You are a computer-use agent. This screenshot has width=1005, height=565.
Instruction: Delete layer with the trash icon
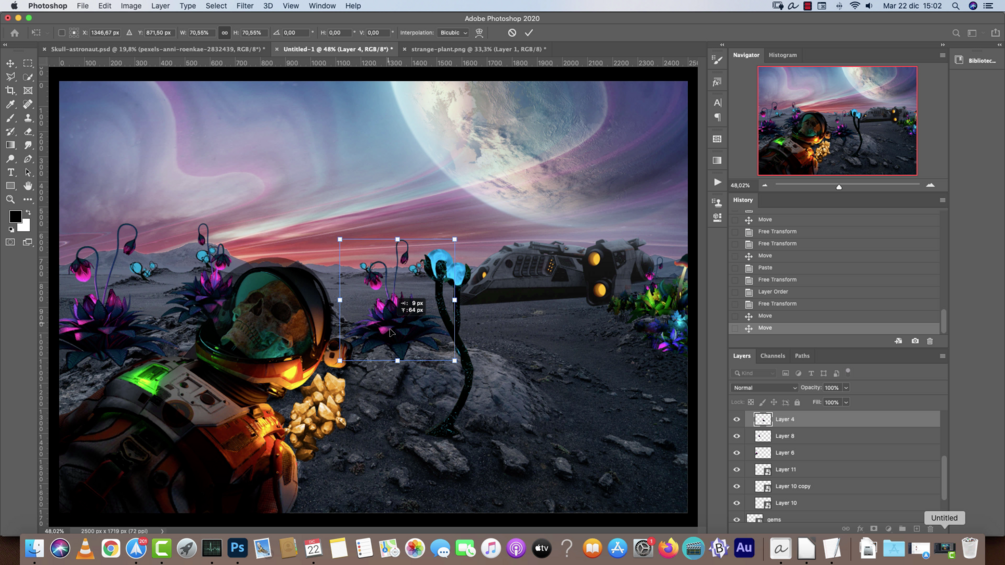click(931, 528)
